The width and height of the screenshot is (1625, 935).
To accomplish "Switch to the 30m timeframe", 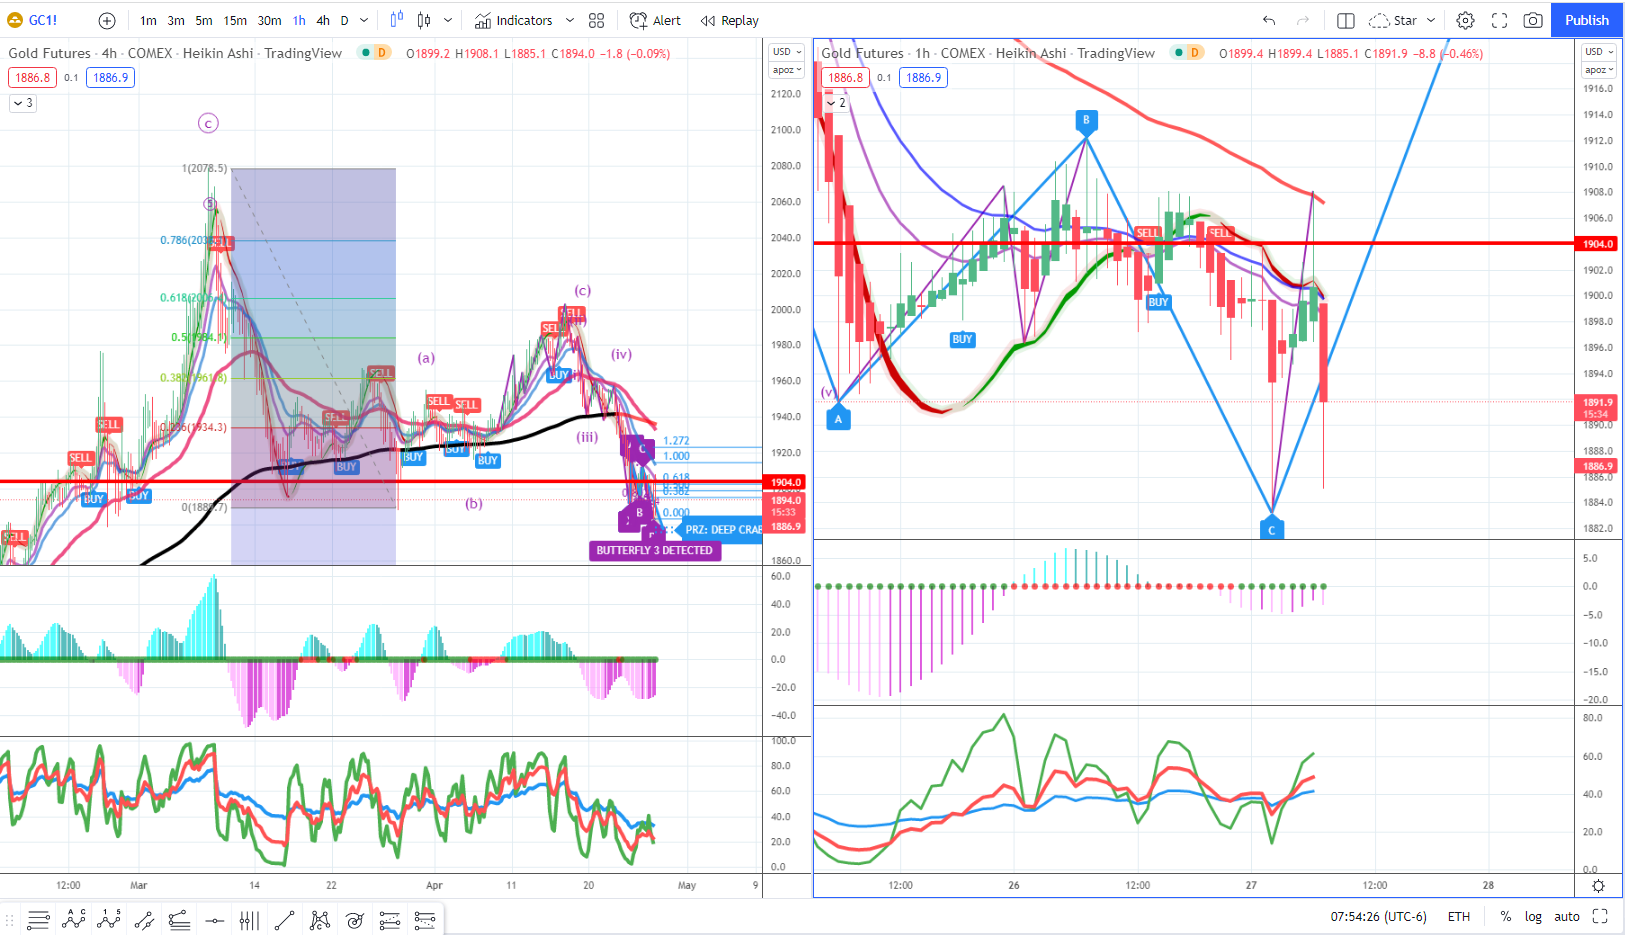I will (270, 20).
